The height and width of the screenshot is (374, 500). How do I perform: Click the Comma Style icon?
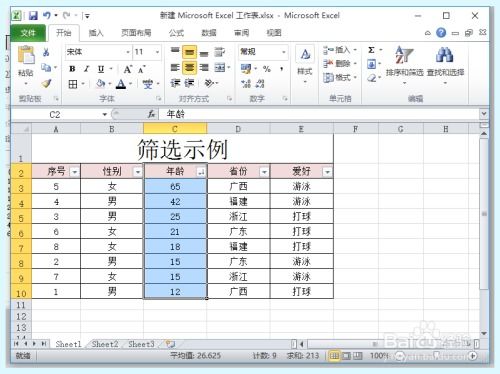[282, 69]
